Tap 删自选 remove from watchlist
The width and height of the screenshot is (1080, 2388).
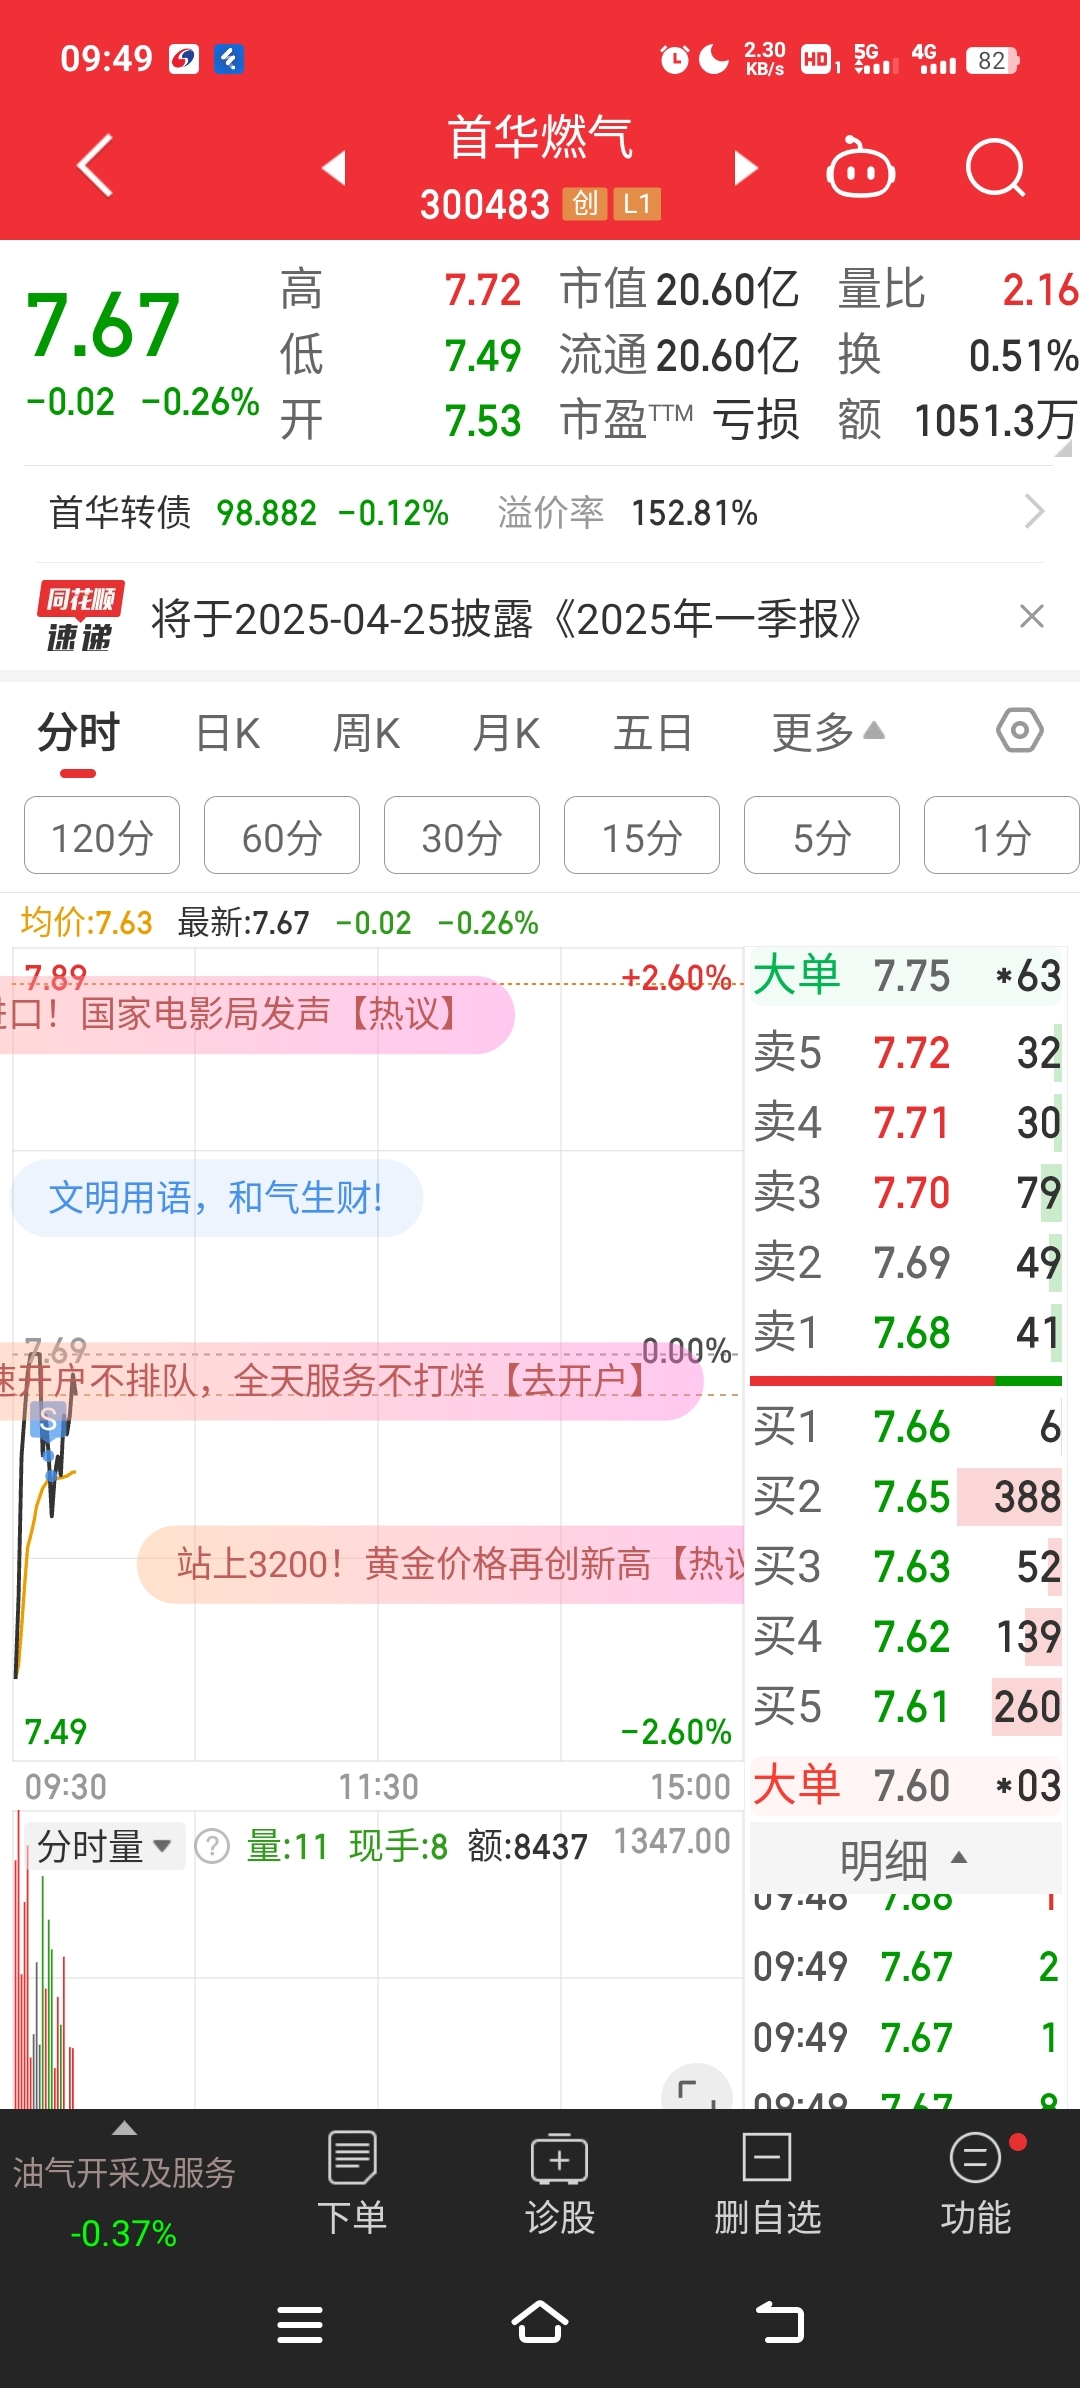(767, 2184)
